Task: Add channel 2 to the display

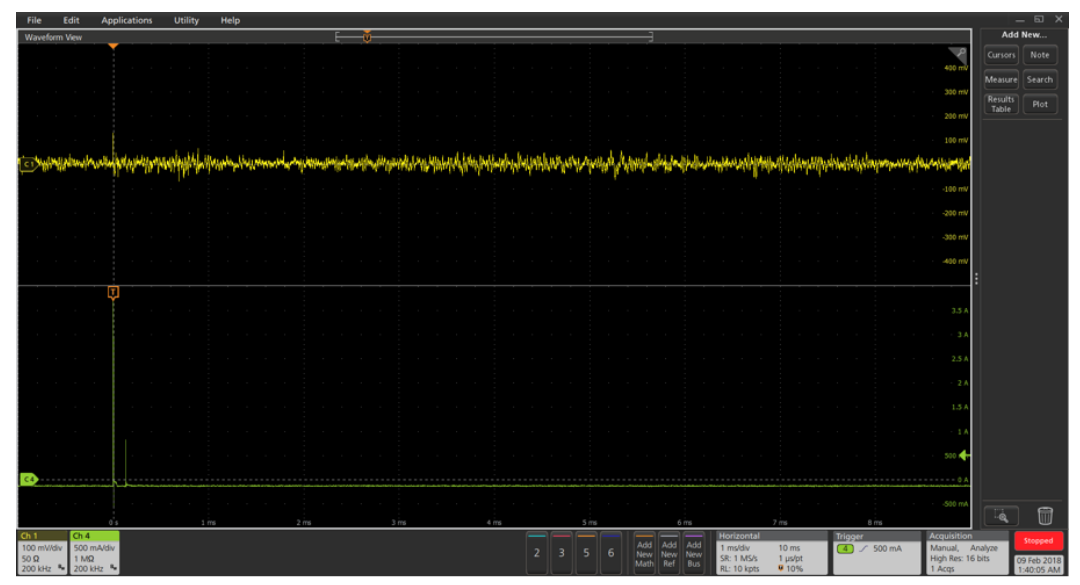Action: click(536, 552)
